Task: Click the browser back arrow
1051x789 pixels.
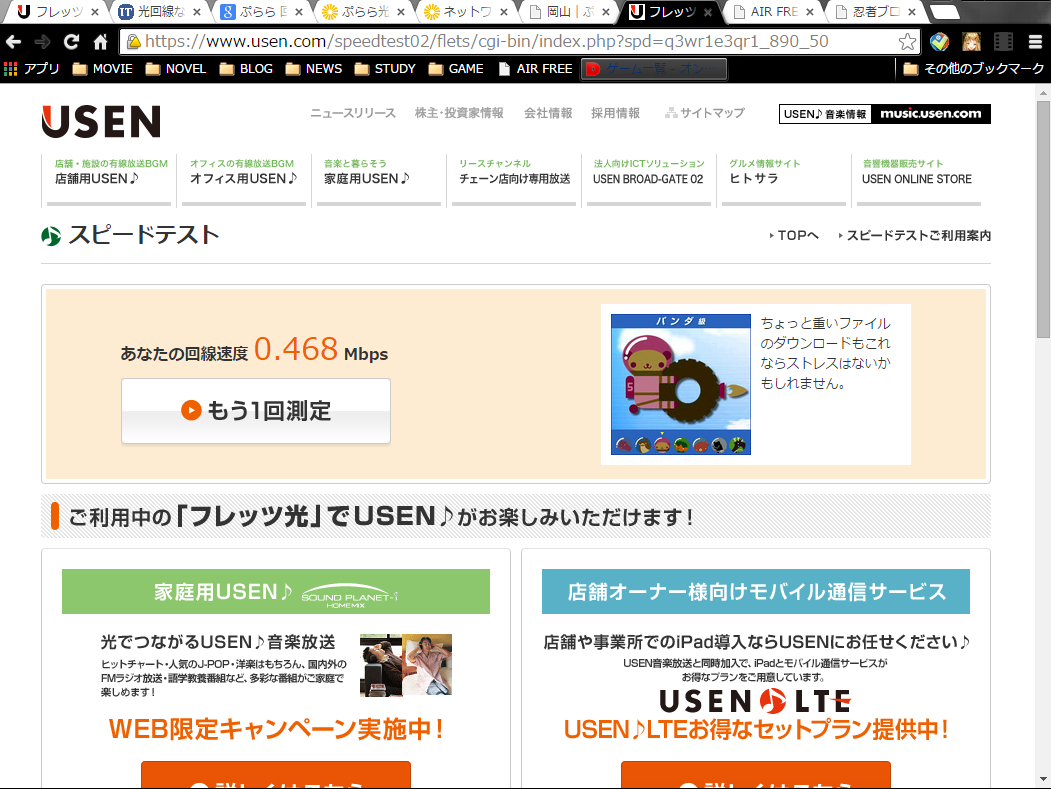Action: (x=13, y=42)
